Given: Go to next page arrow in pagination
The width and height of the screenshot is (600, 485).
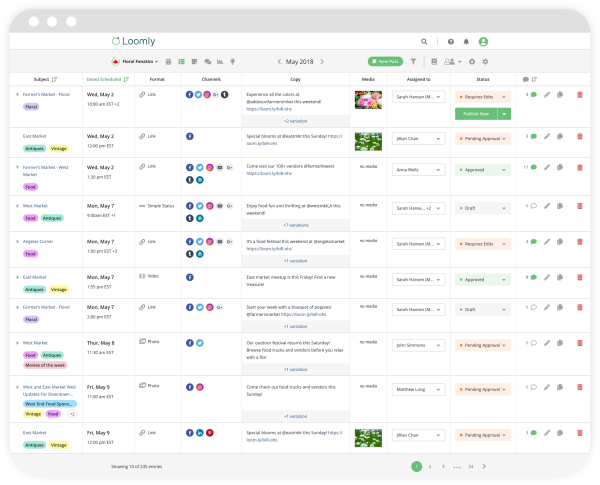Looking at the screenshot, I should pos(484,467).
